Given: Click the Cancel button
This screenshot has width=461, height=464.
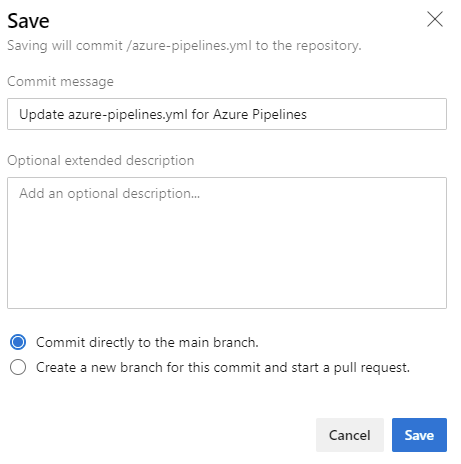Looking at the screenshot, I should 350,435.
